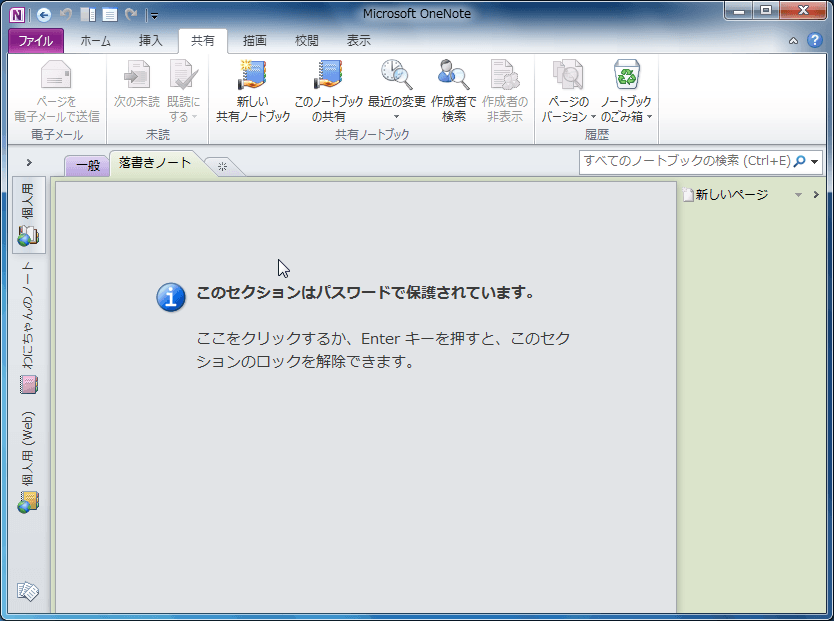Select the 落書きノート section tab
Image resolution: width=834 pixels, height=621 pixels.
(x=155, y=163)
